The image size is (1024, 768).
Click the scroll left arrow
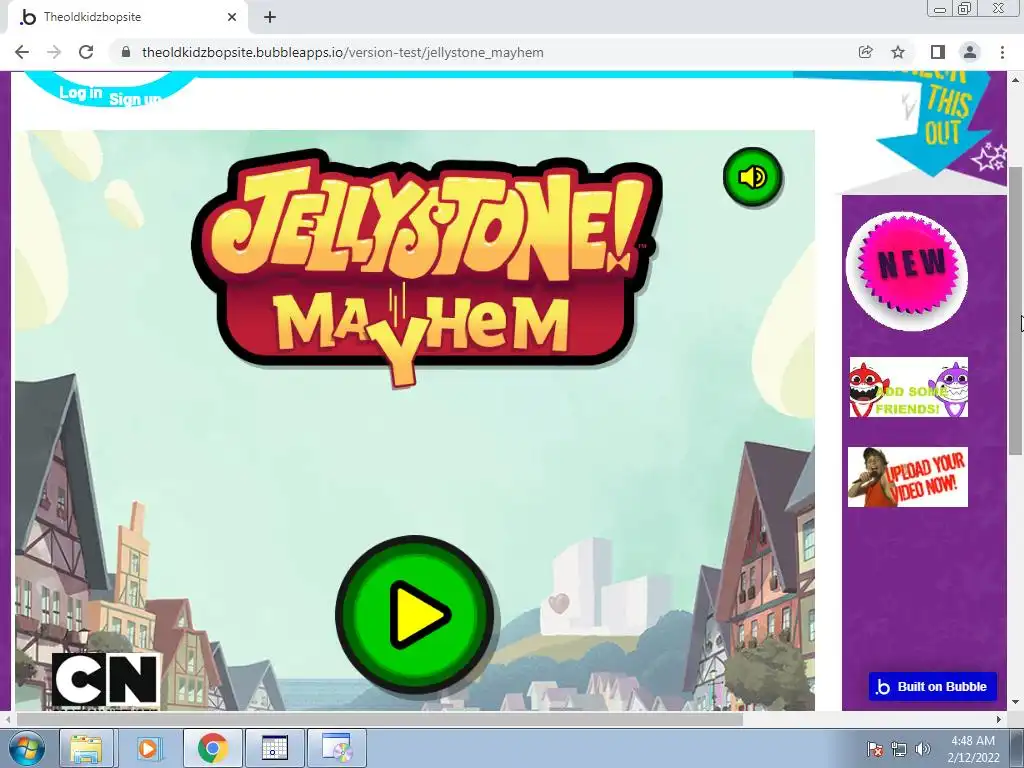pyautogui.click(x=7, y=720)
